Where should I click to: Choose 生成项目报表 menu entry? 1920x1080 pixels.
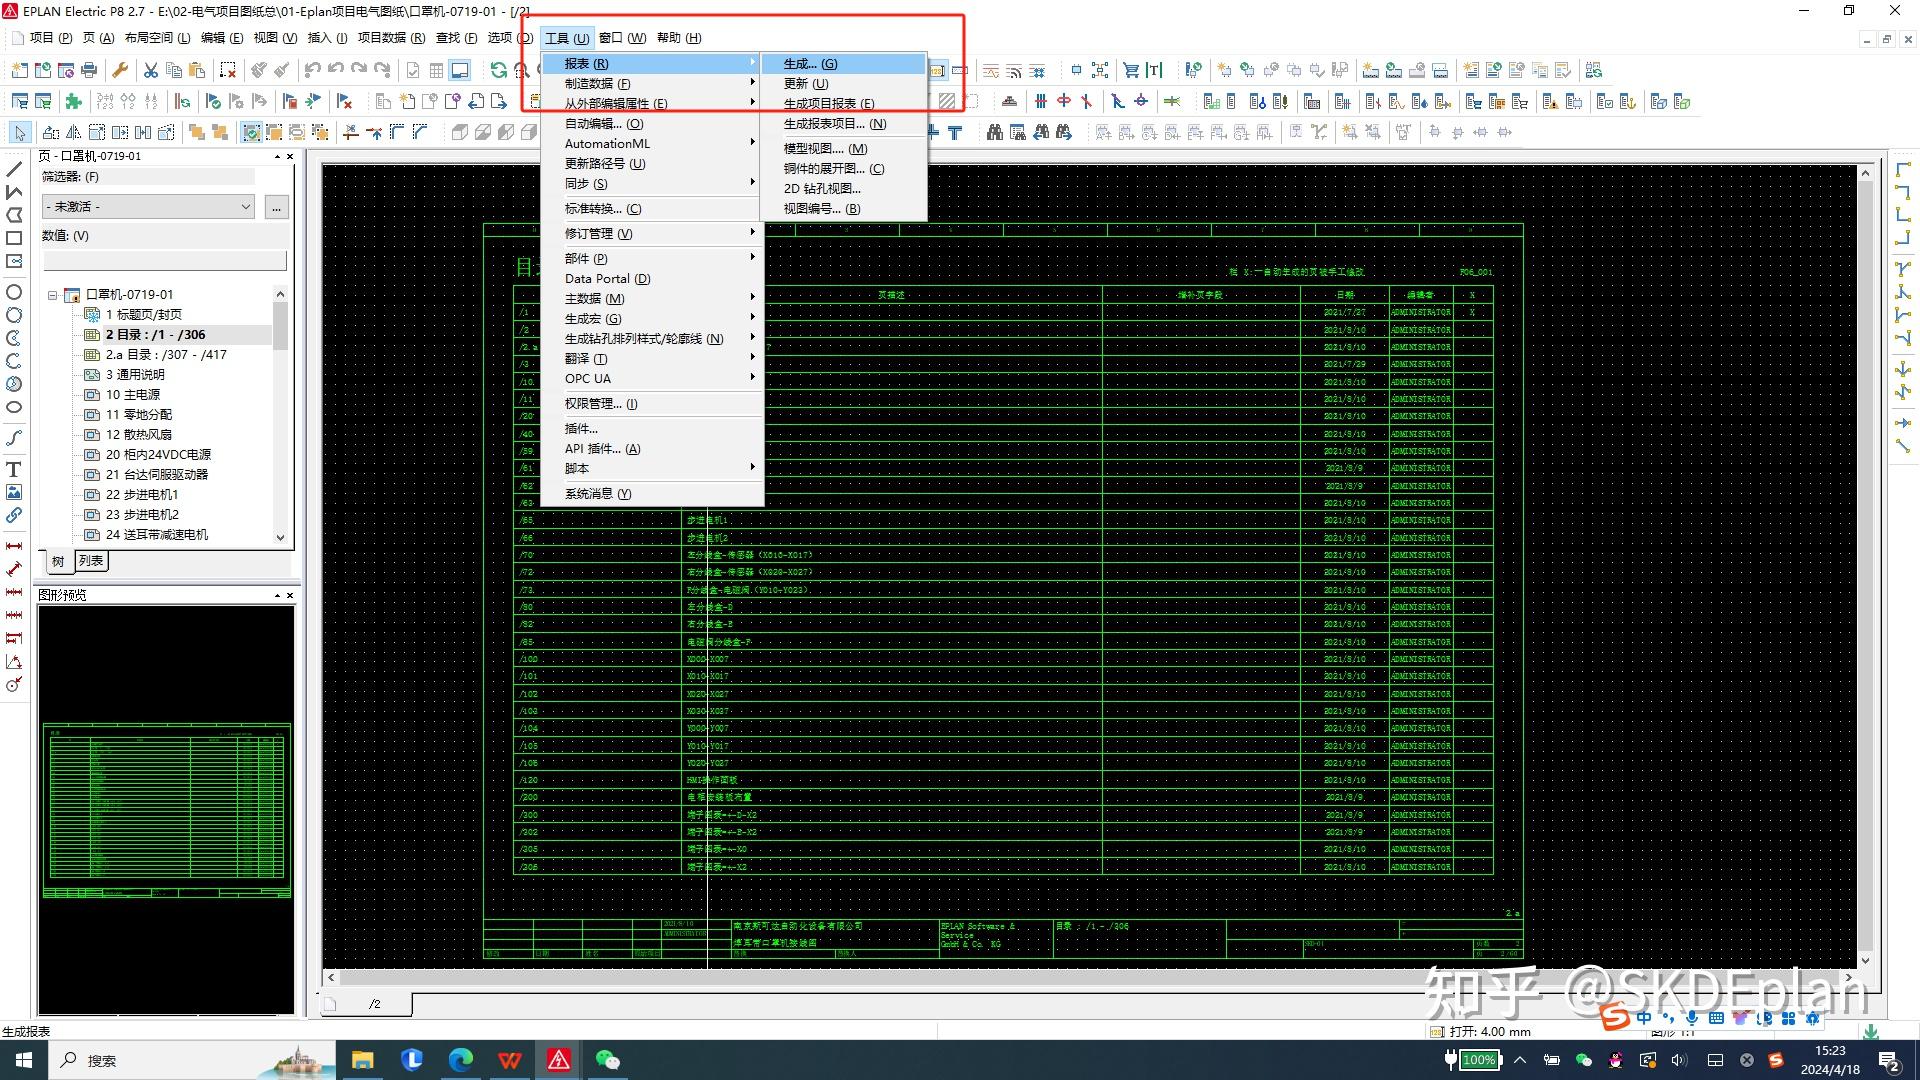(x=843, y=103)
